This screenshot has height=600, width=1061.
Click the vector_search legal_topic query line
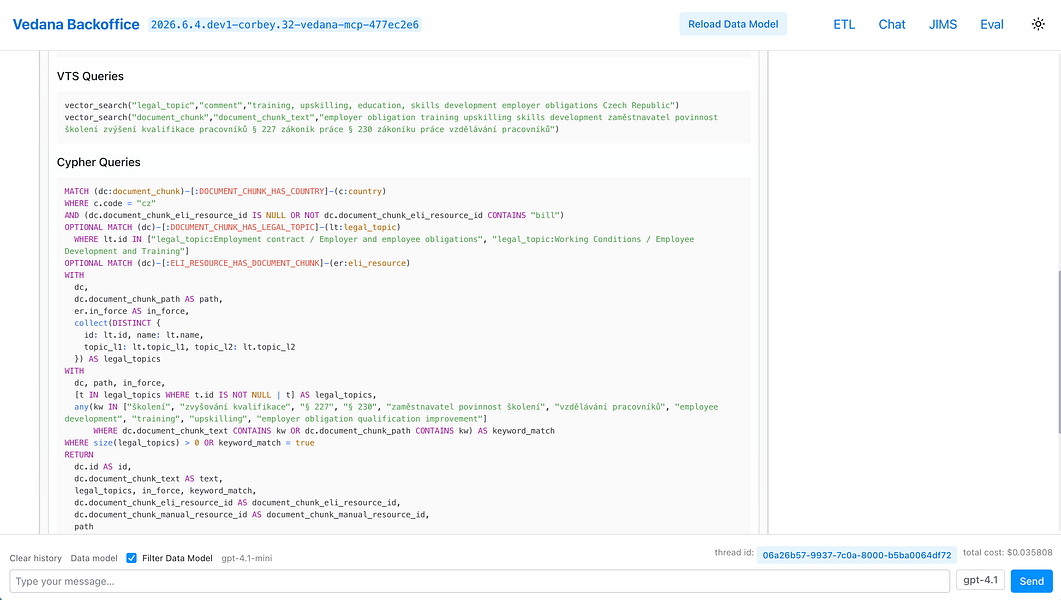371,106
